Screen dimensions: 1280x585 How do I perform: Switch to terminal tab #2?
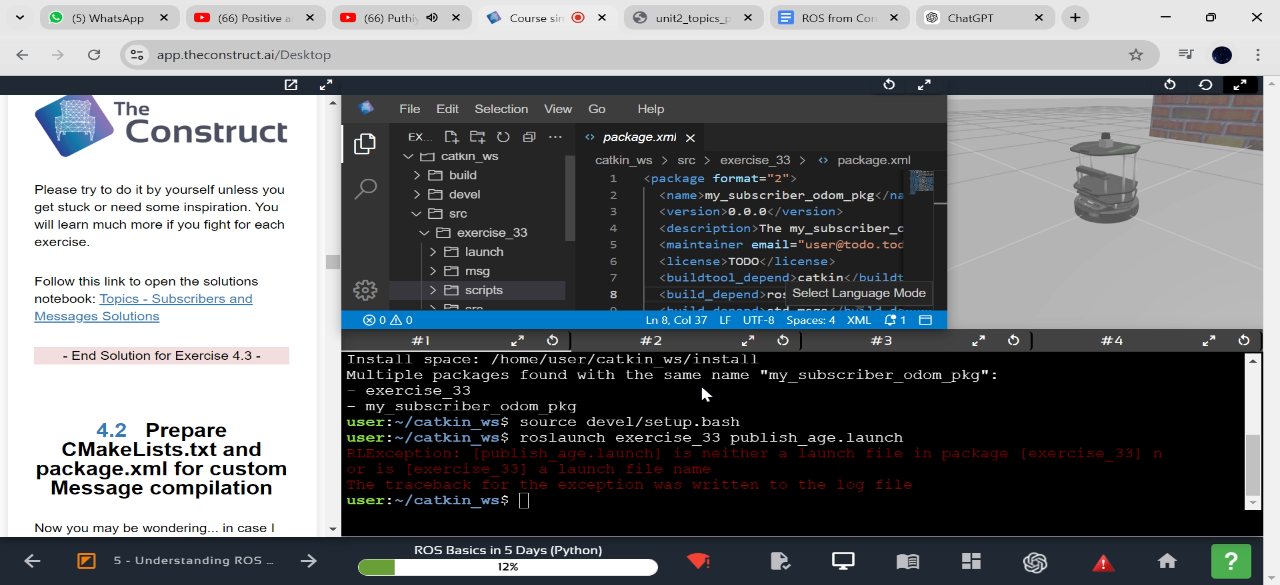tap(651, 341)
